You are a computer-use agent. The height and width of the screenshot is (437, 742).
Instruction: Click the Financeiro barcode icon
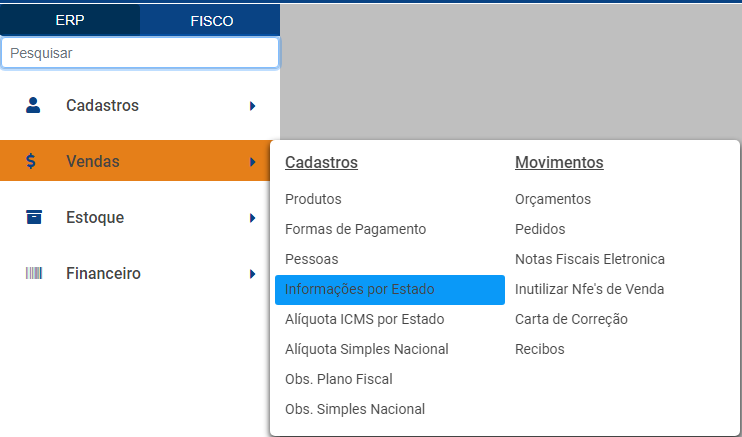(x=34, y=273)
